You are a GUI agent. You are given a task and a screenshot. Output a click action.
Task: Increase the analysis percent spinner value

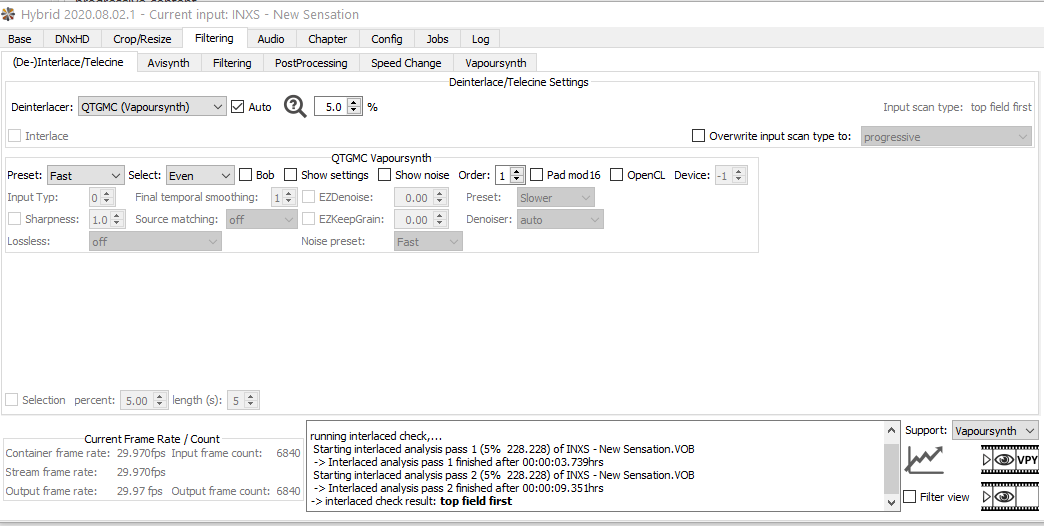click(x=354, y=103)
